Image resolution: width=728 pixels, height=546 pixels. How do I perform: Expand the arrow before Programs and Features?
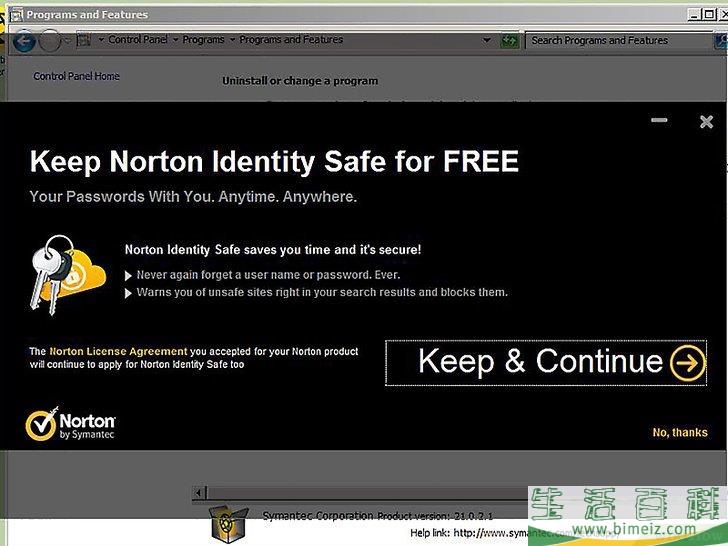(x=232, y=40)
